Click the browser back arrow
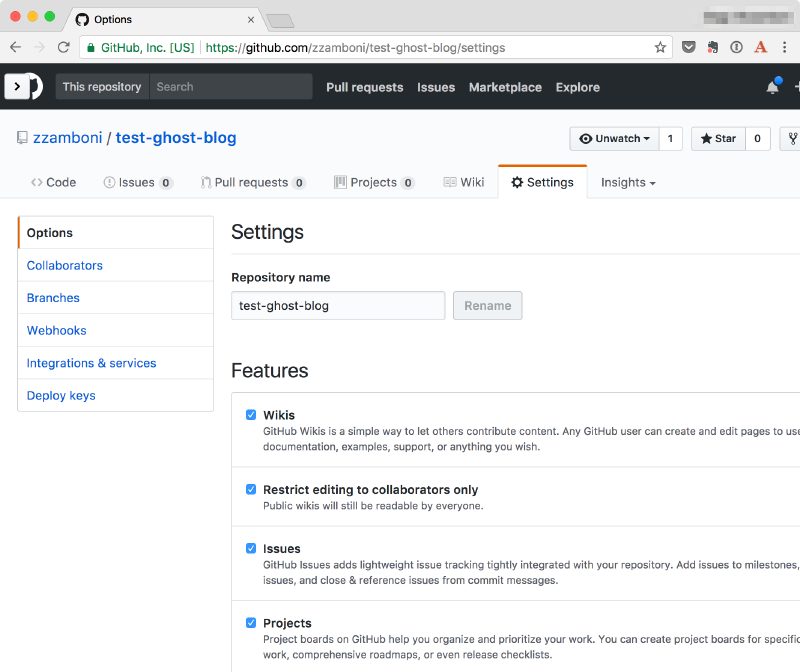The height and width of the screenshot is (672, 800). coord(16,47)
